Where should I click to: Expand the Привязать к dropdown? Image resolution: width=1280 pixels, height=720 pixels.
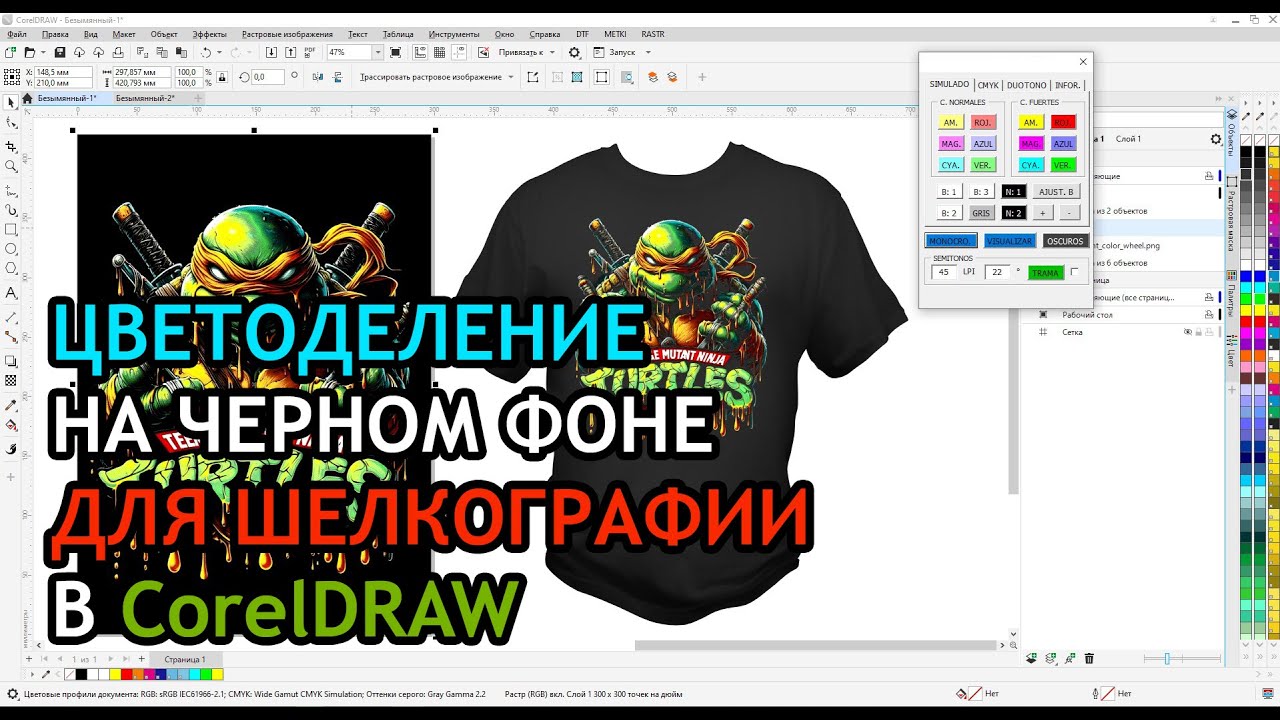tap(553, 52)
